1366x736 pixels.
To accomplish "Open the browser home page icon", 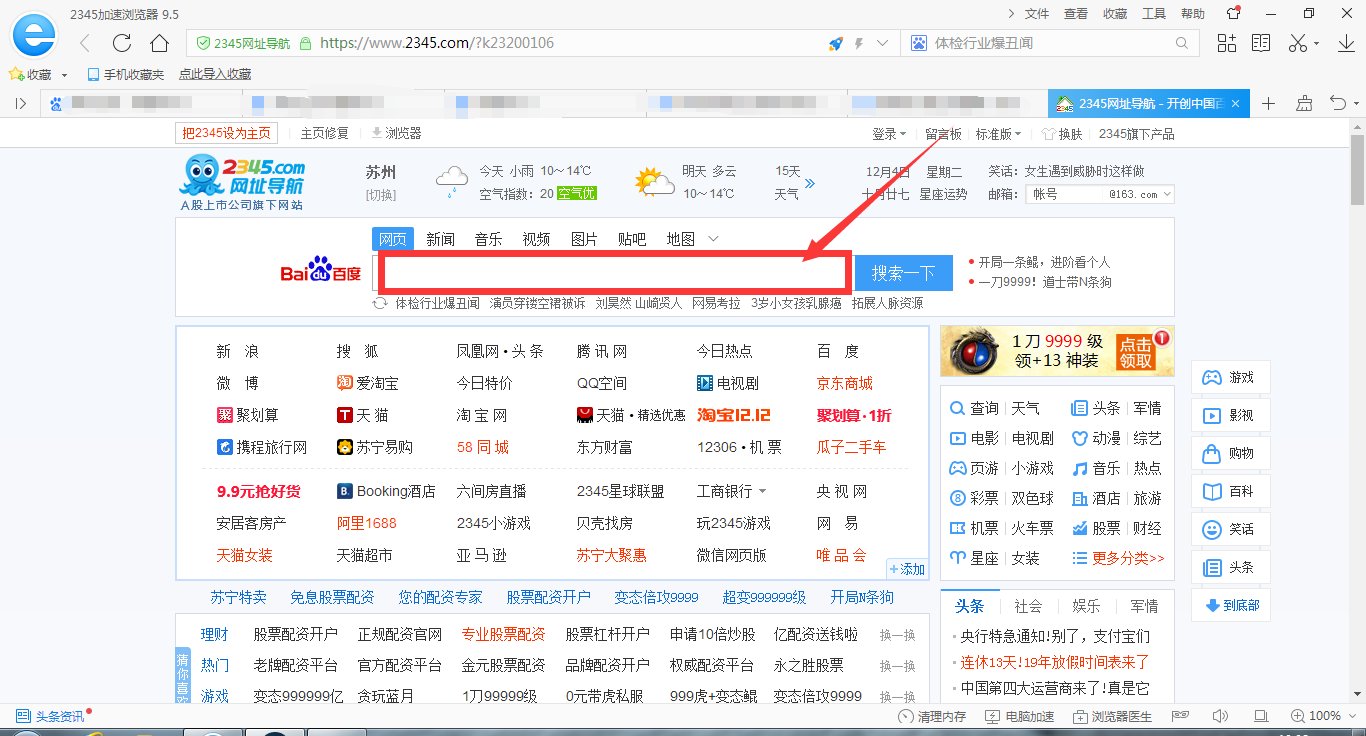I will tap(159, 42).
